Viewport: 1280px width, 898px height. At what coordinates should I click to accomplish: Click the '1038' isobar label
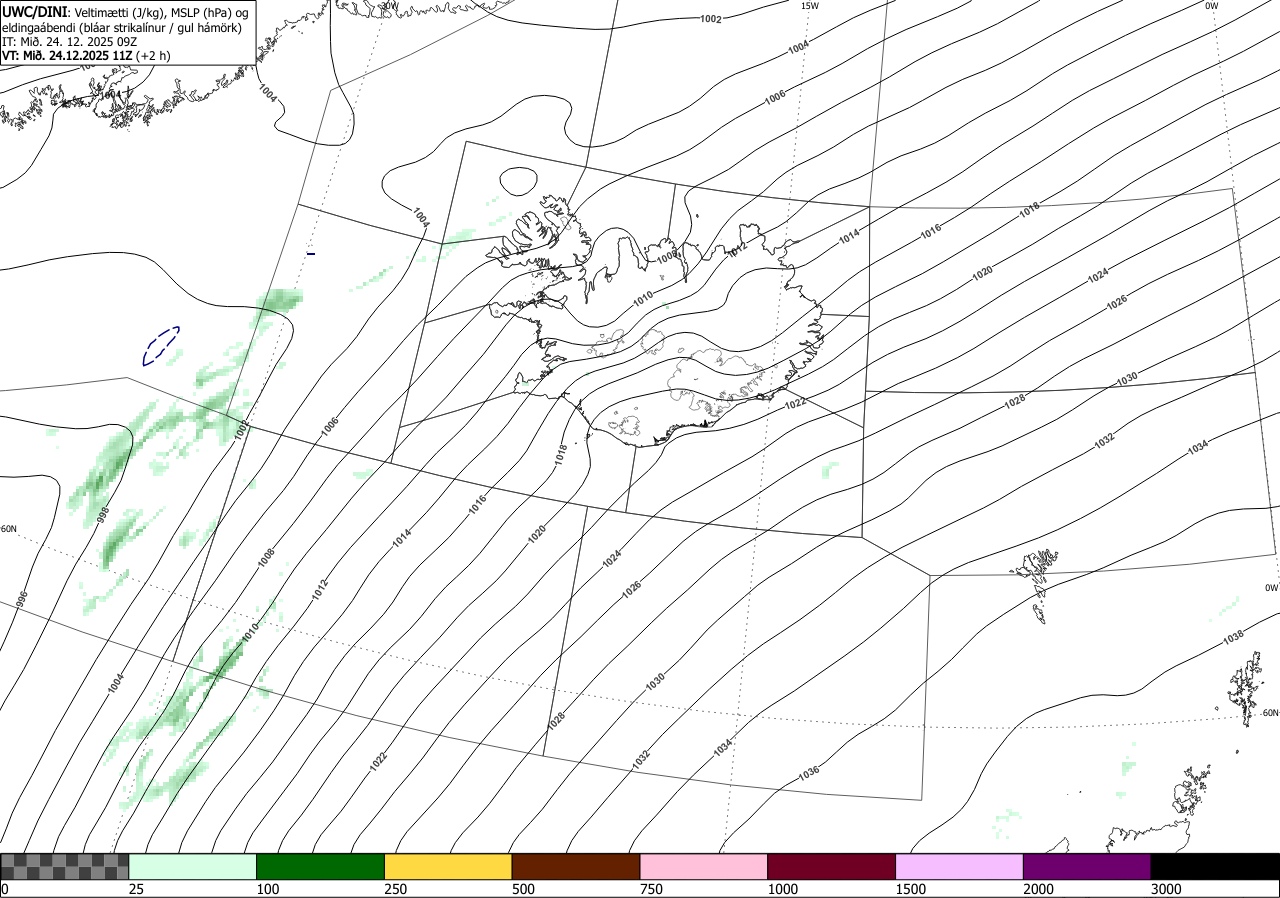[1232, 637]
